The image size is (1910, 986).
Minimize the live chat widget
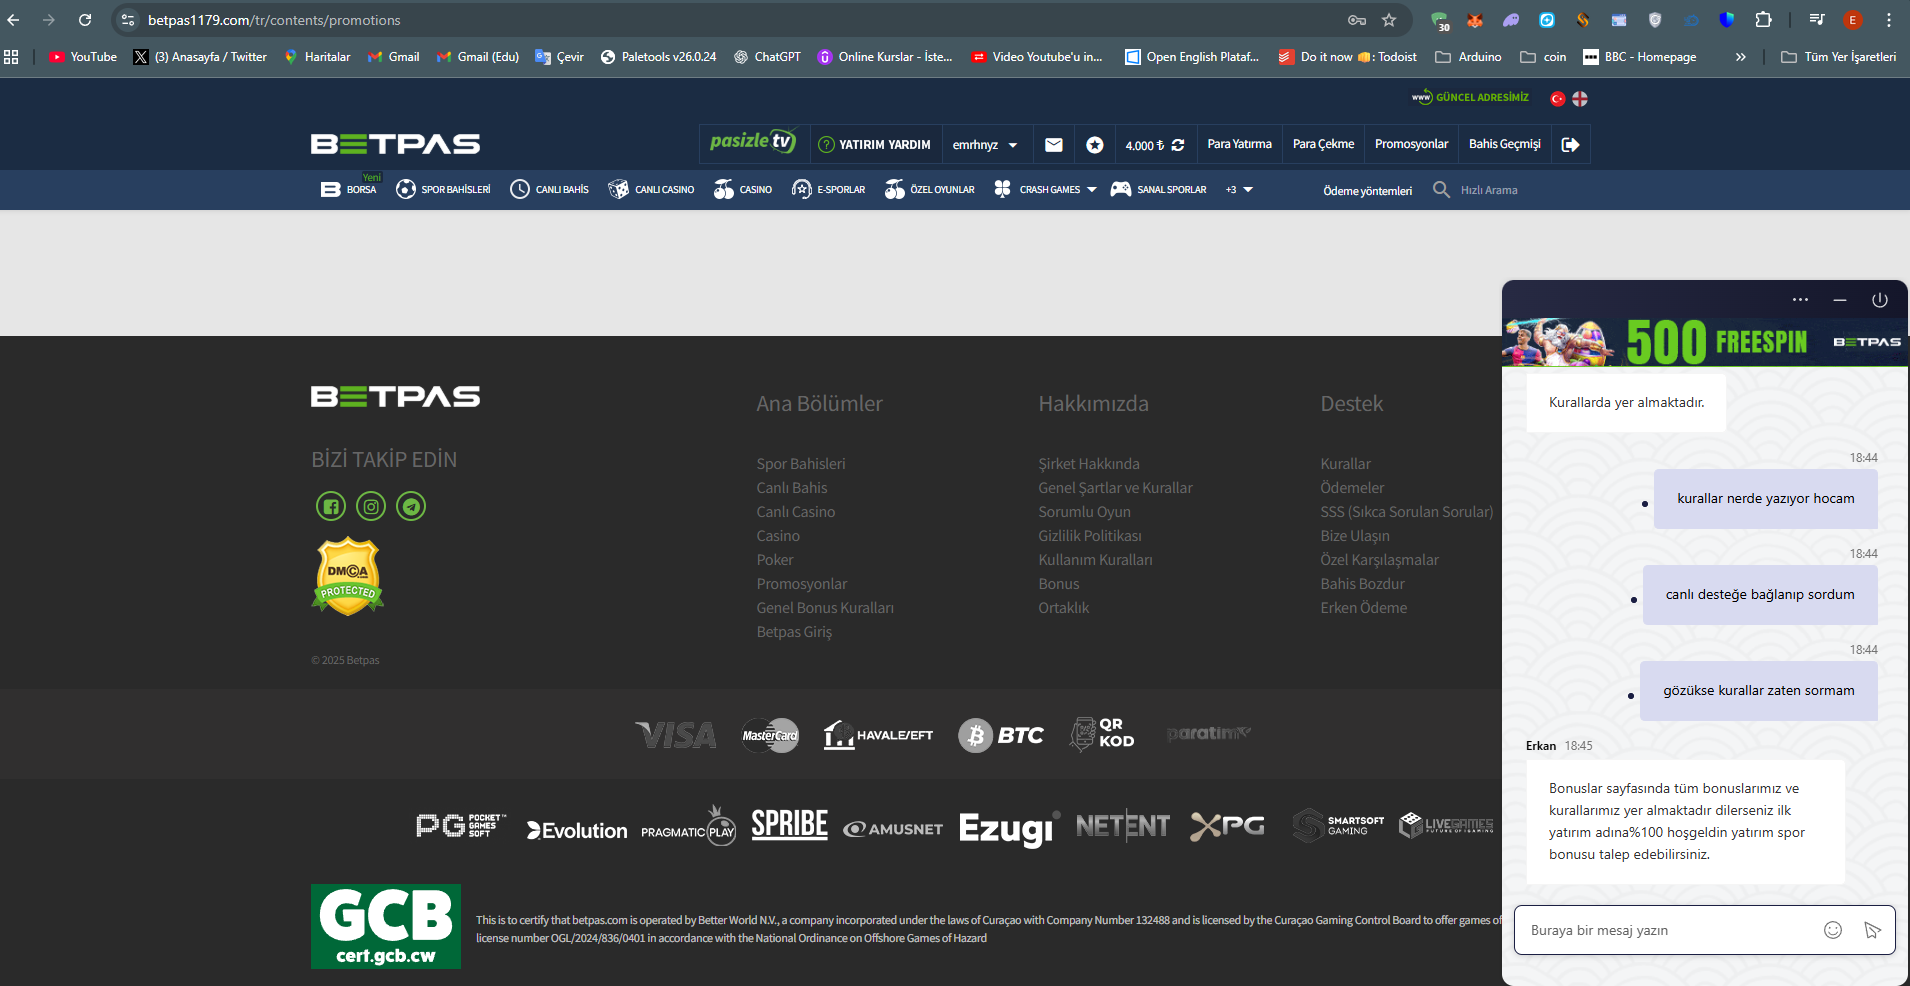pyautogui.click(x=1840, y=299)
